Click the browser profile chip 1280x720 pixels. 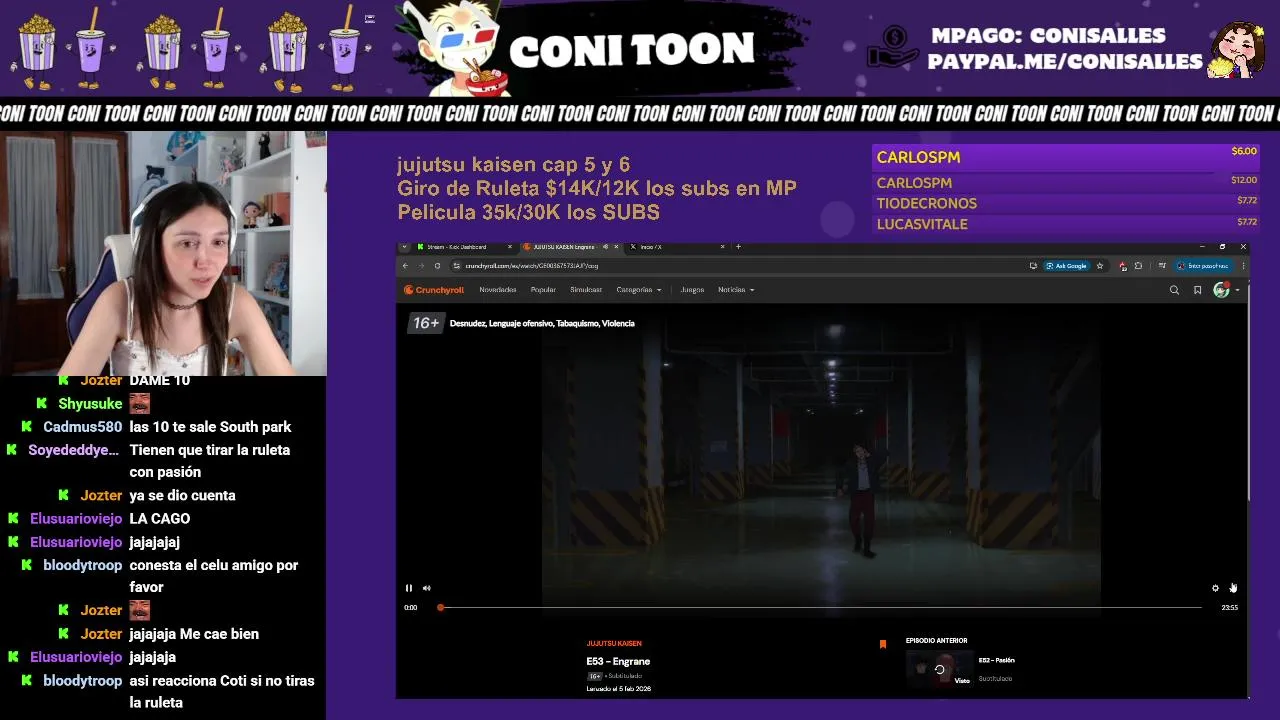point(1203,266)
